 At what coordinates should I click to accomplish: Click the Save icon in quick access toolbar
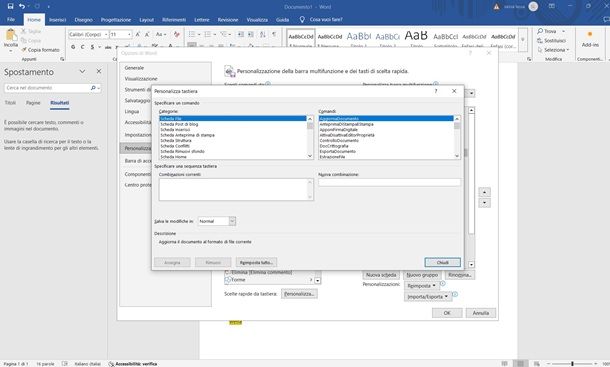(x=11, y=6)
